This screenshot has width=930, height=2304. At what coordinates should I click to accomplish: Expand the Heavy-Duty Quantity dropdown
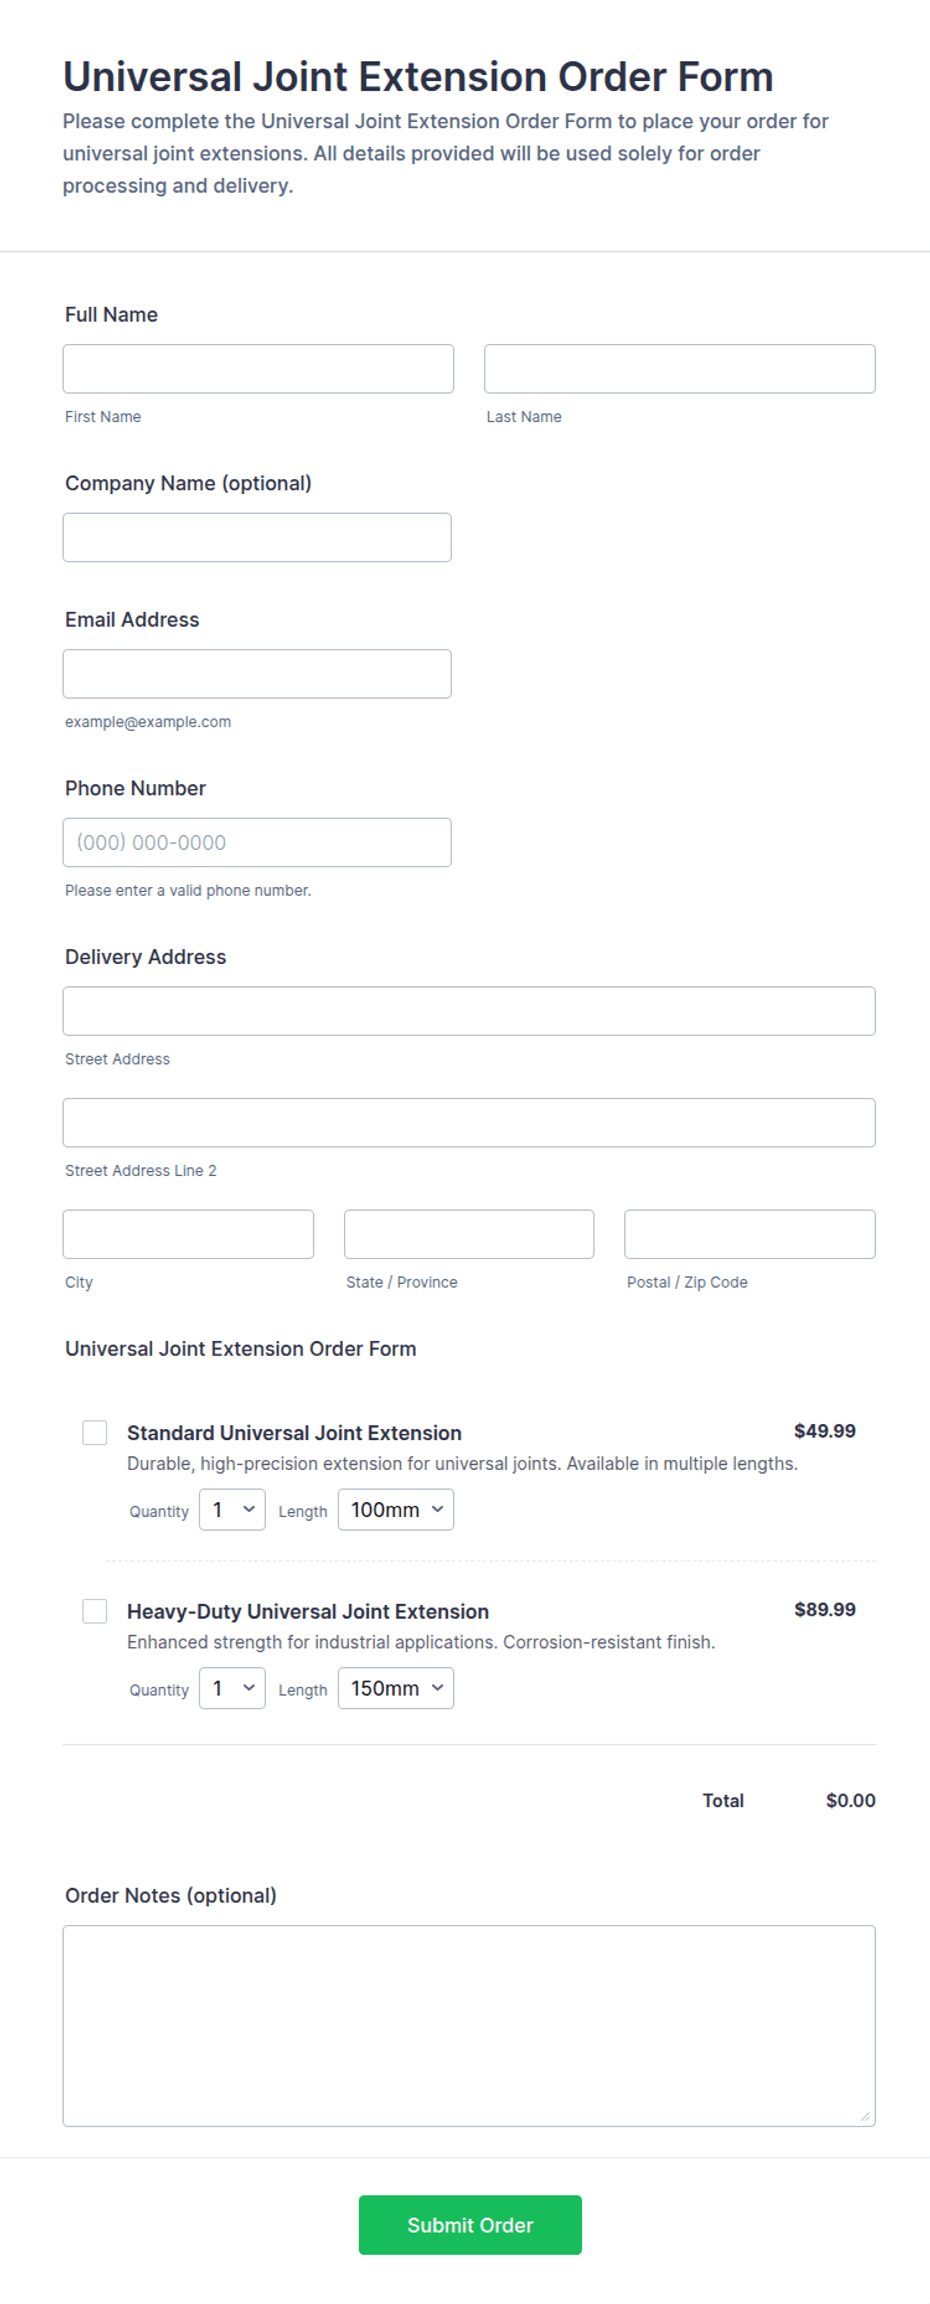pyautogui.click(x=232, y=1687)
